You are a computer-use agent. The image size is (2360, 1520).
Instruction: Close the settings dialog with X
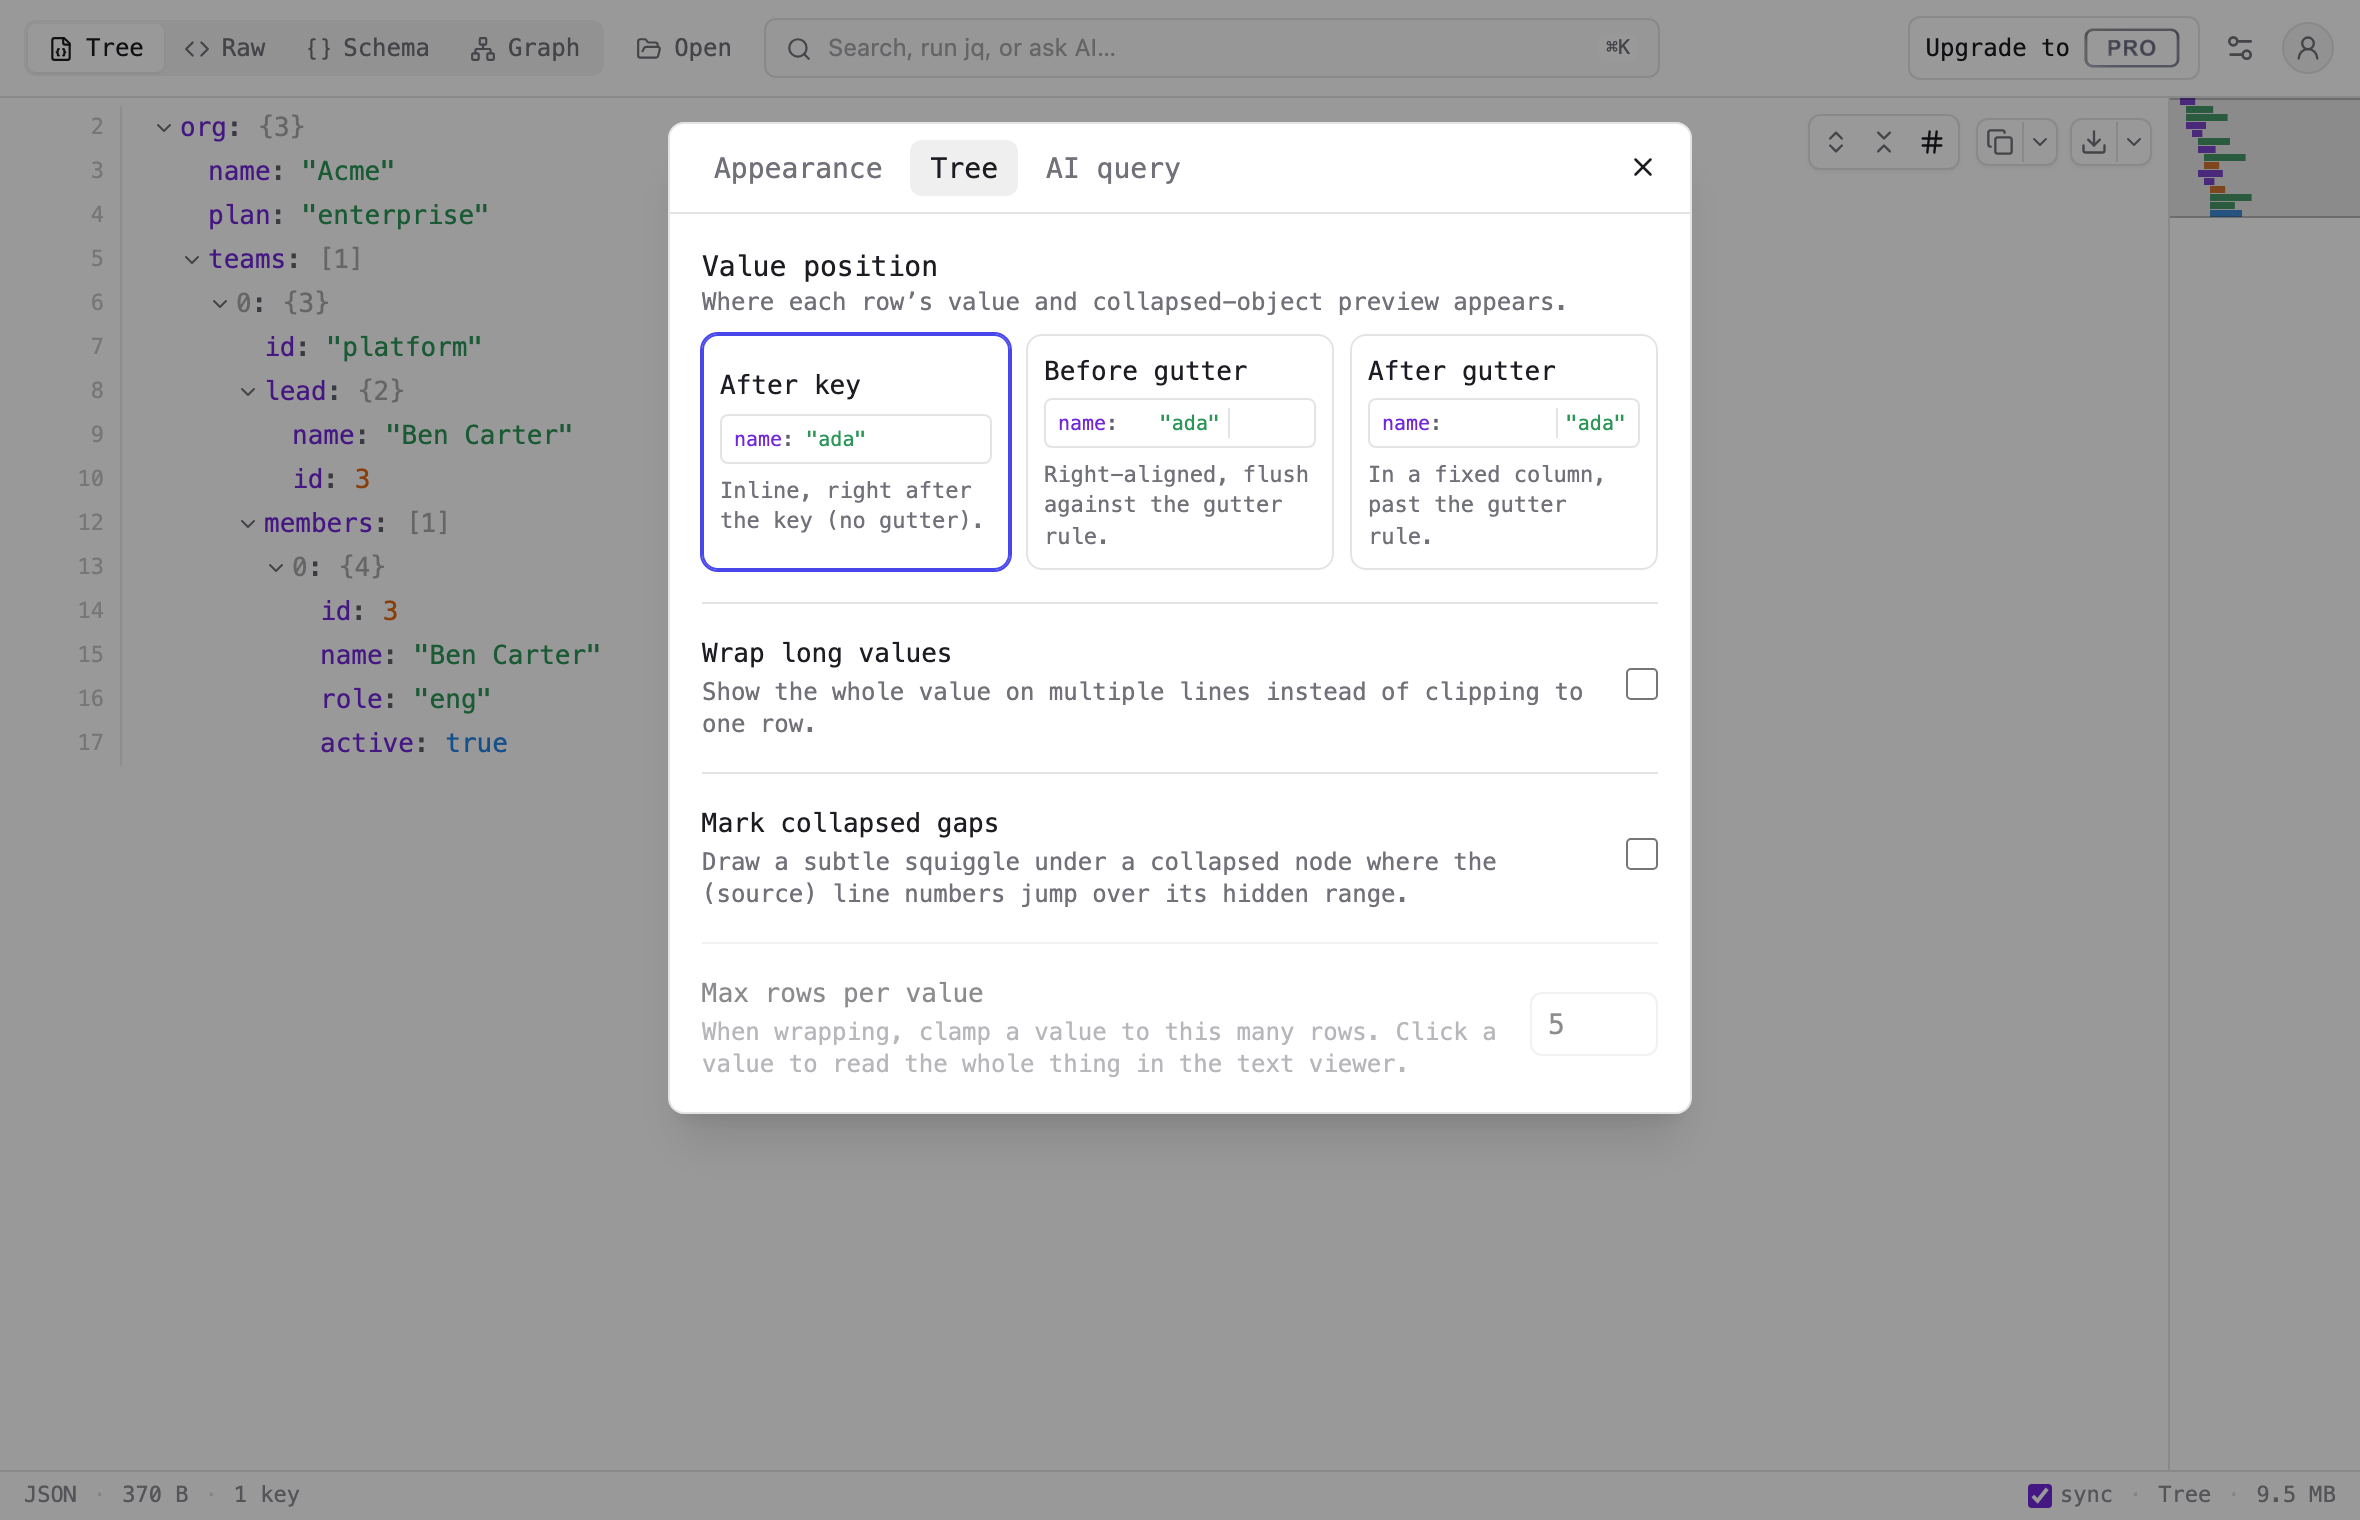(1642, 167)
